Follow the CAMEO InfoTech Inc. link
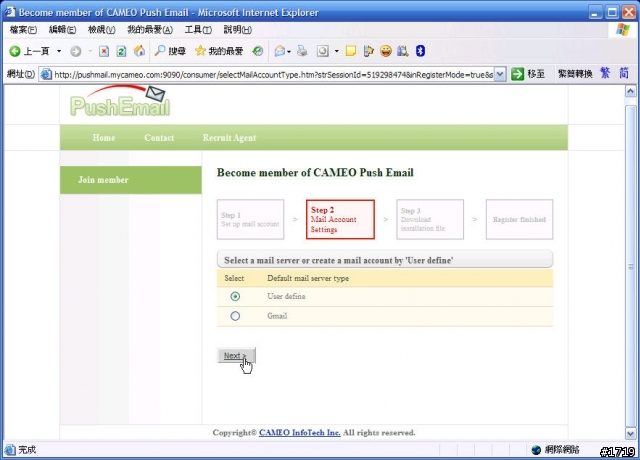The height and width of the screenshot is (460, 640). click(x=300, y=433)
